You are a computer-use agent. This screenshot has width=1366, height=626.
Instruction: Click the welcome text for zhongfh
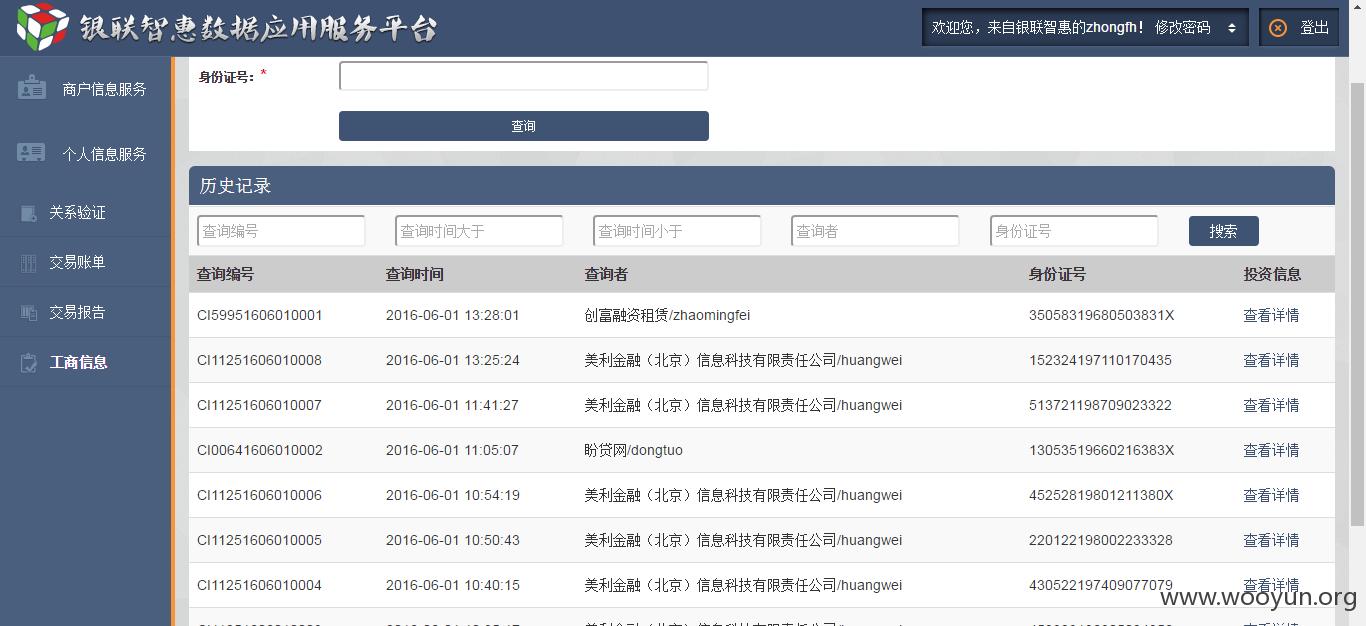pos(1038,28)
